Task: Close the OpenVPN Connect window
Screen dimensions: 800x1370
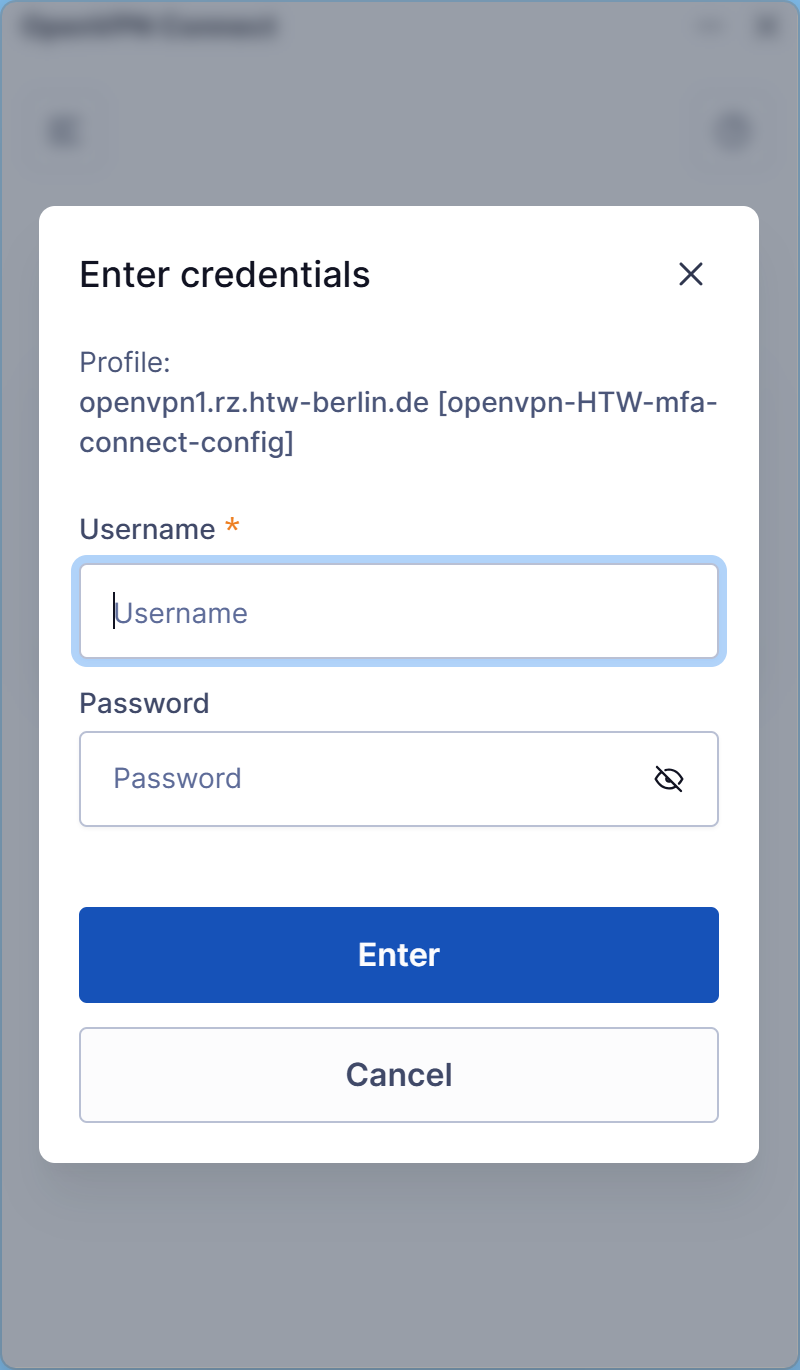Action: [768, 27]
